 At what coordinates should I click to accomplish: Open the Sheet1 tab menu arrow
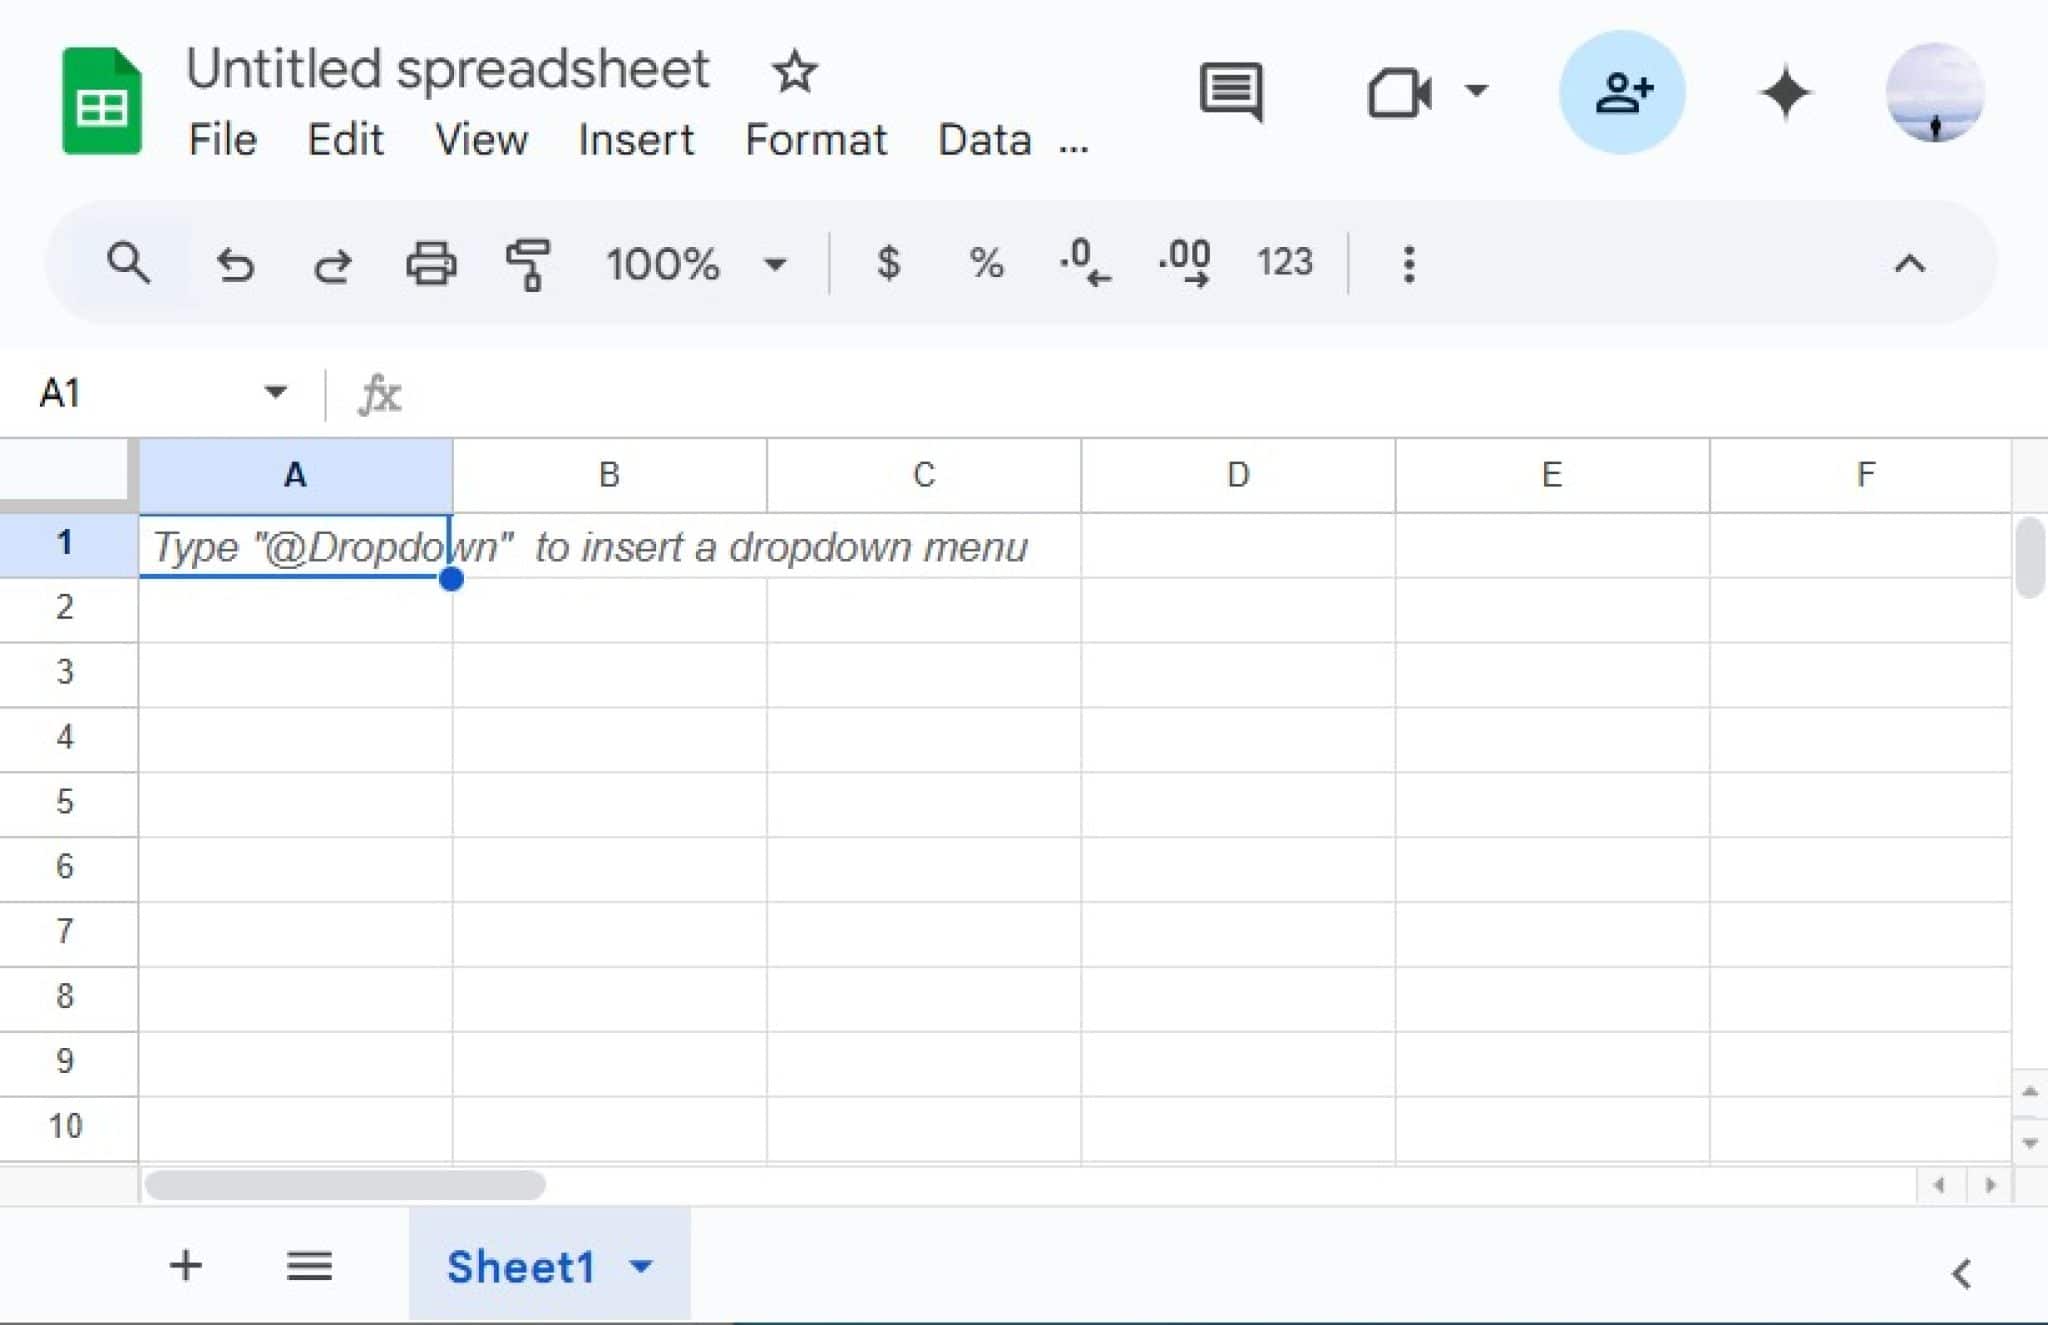pyautogui.click(x=641, y=1266)
